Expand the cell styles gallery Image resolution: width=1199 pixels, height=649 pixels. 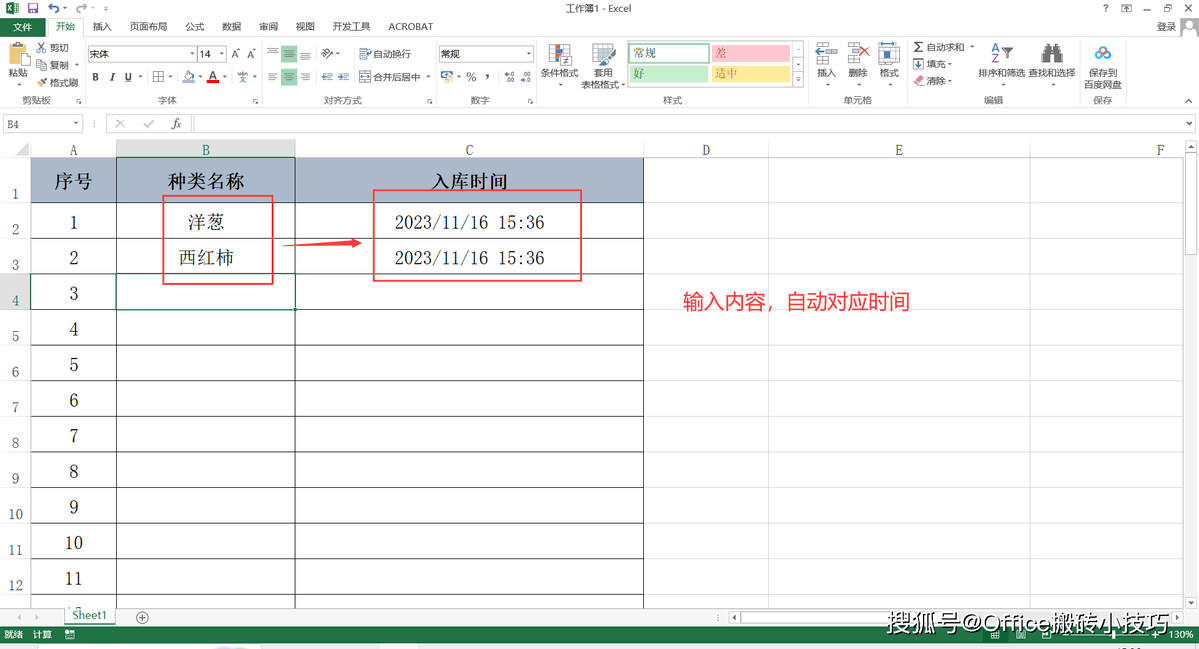[x=798, y=80]
